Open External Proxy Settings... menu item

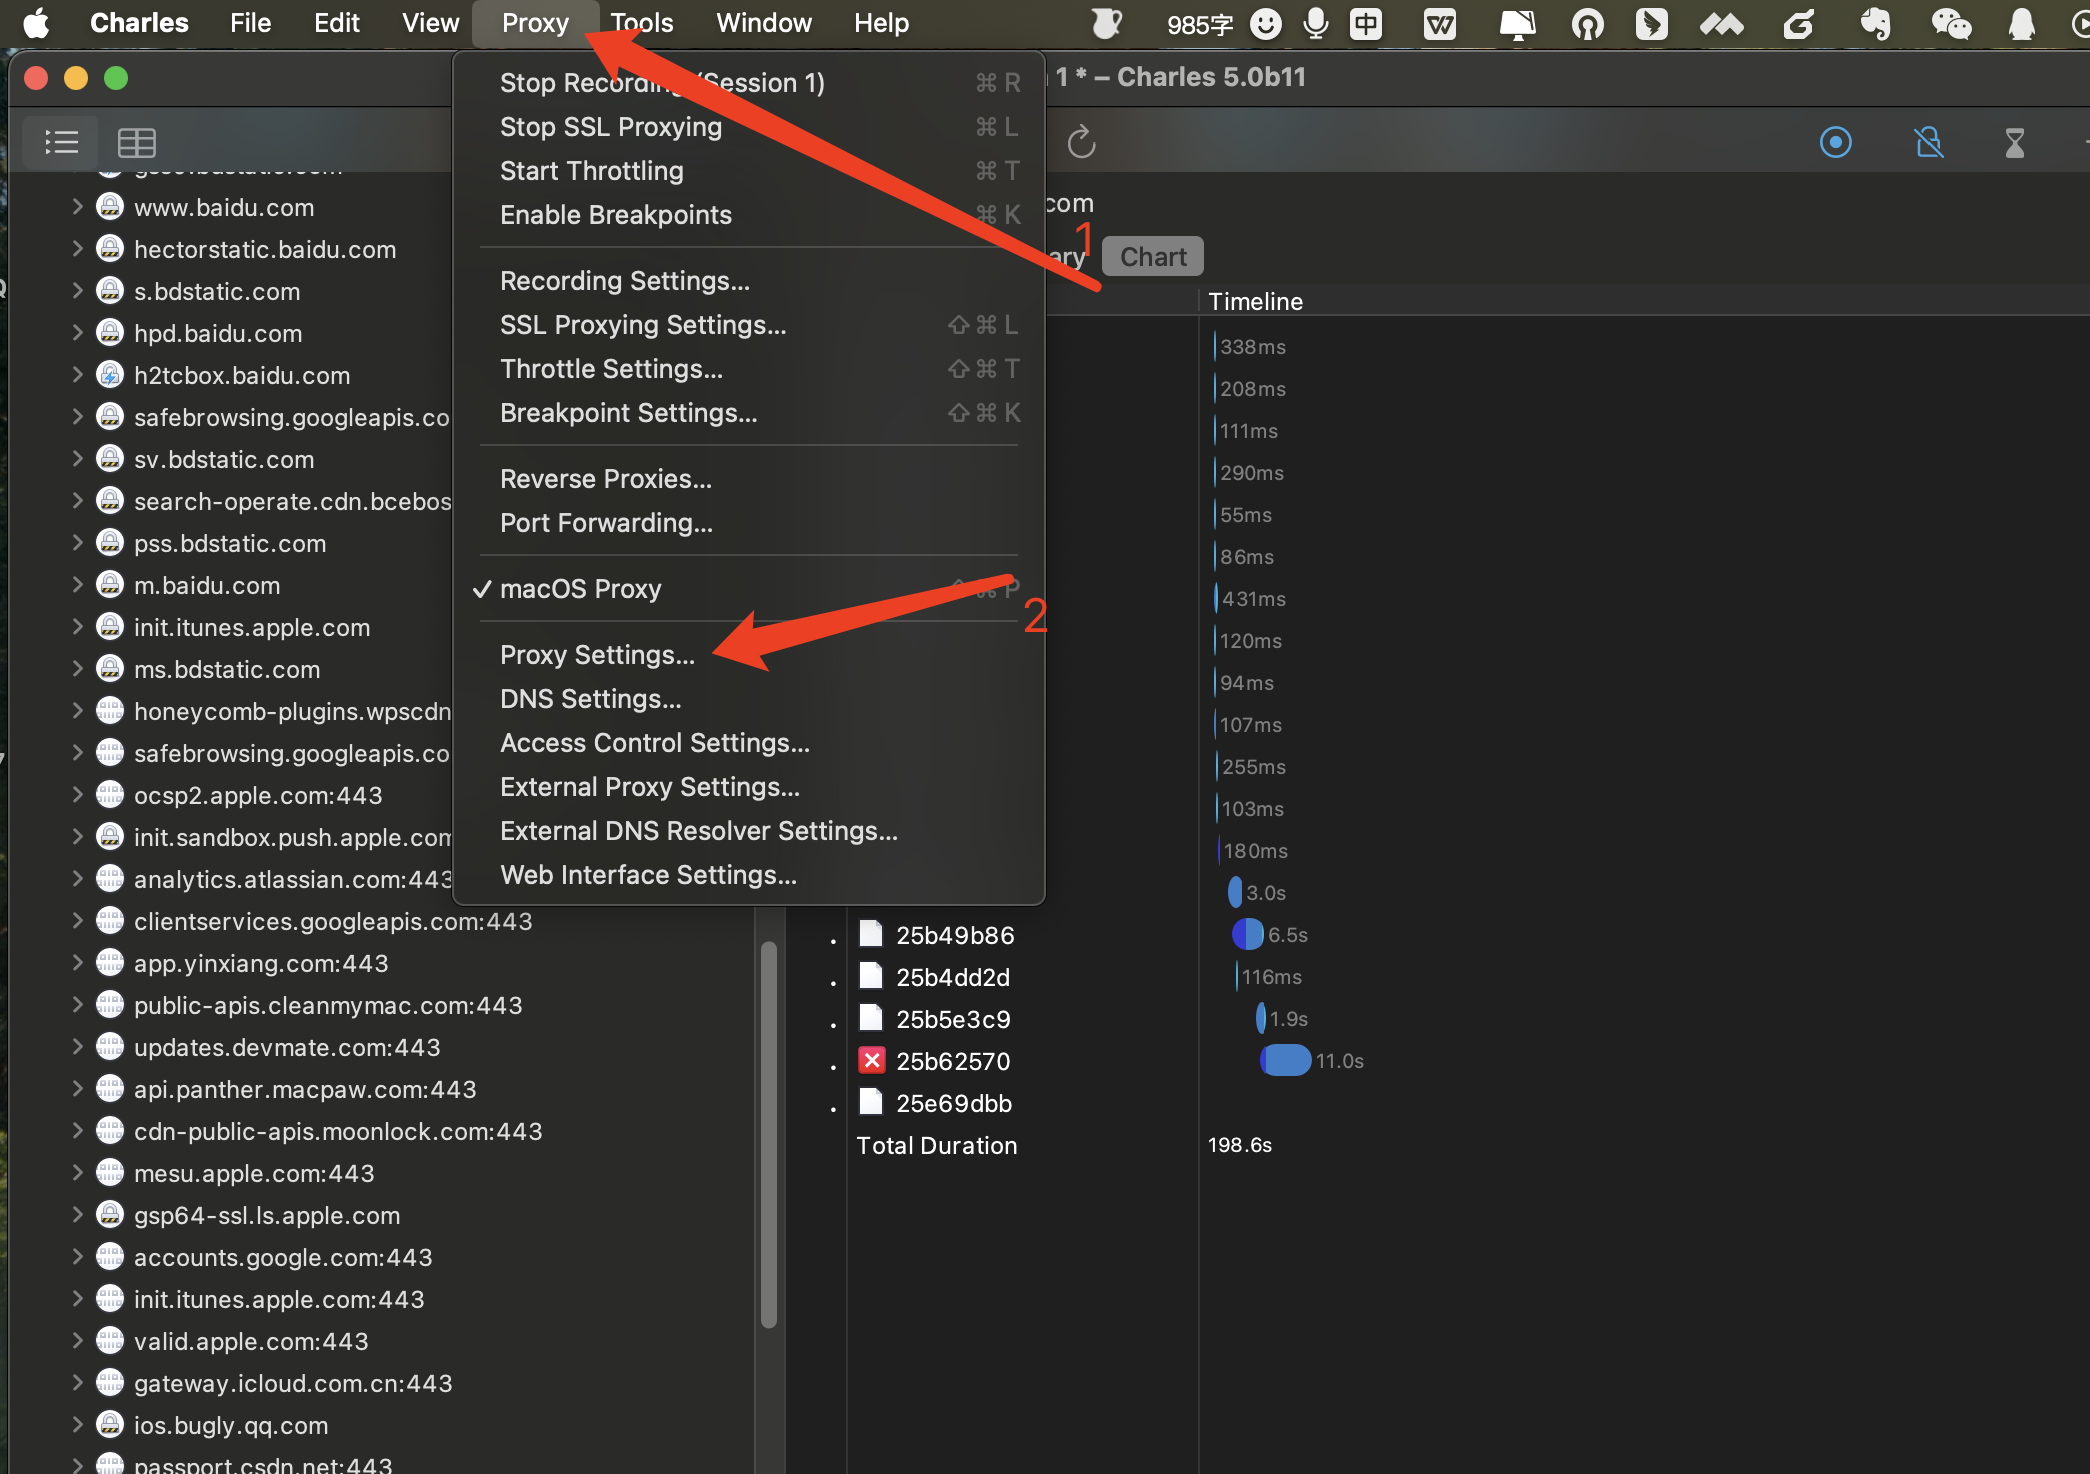pyautogui.click(x=748, y=787)
